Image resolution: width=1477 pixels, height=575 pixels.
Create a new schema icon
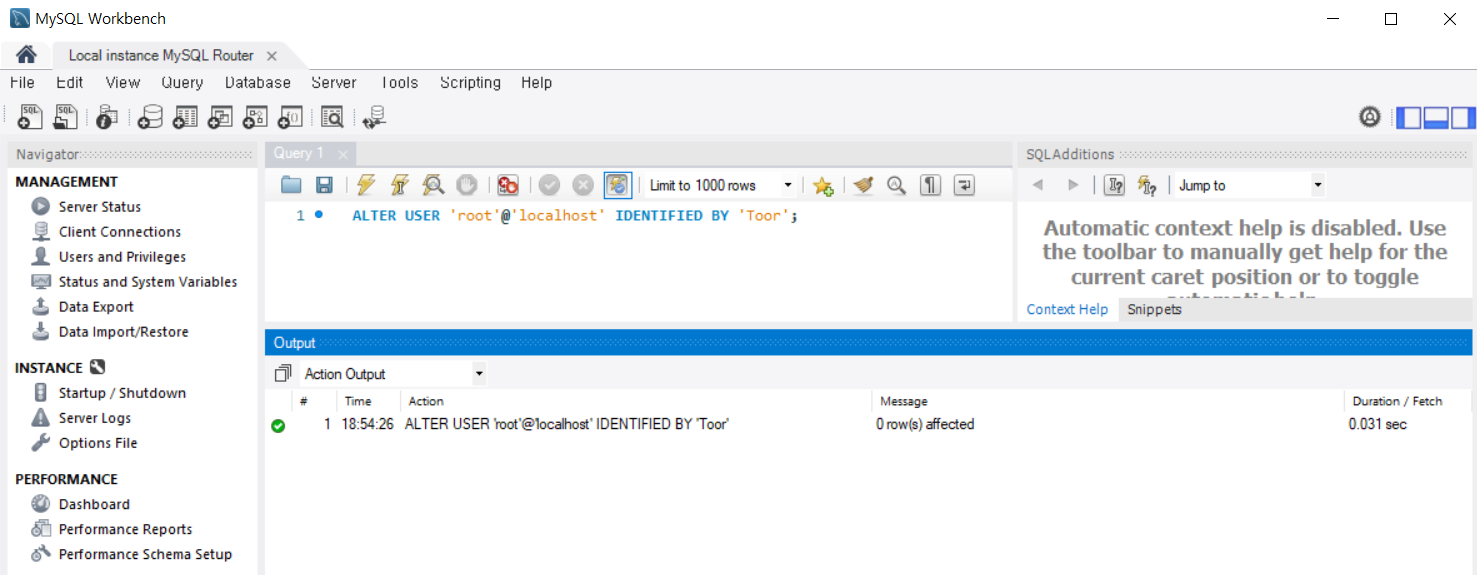click(150, 117)
